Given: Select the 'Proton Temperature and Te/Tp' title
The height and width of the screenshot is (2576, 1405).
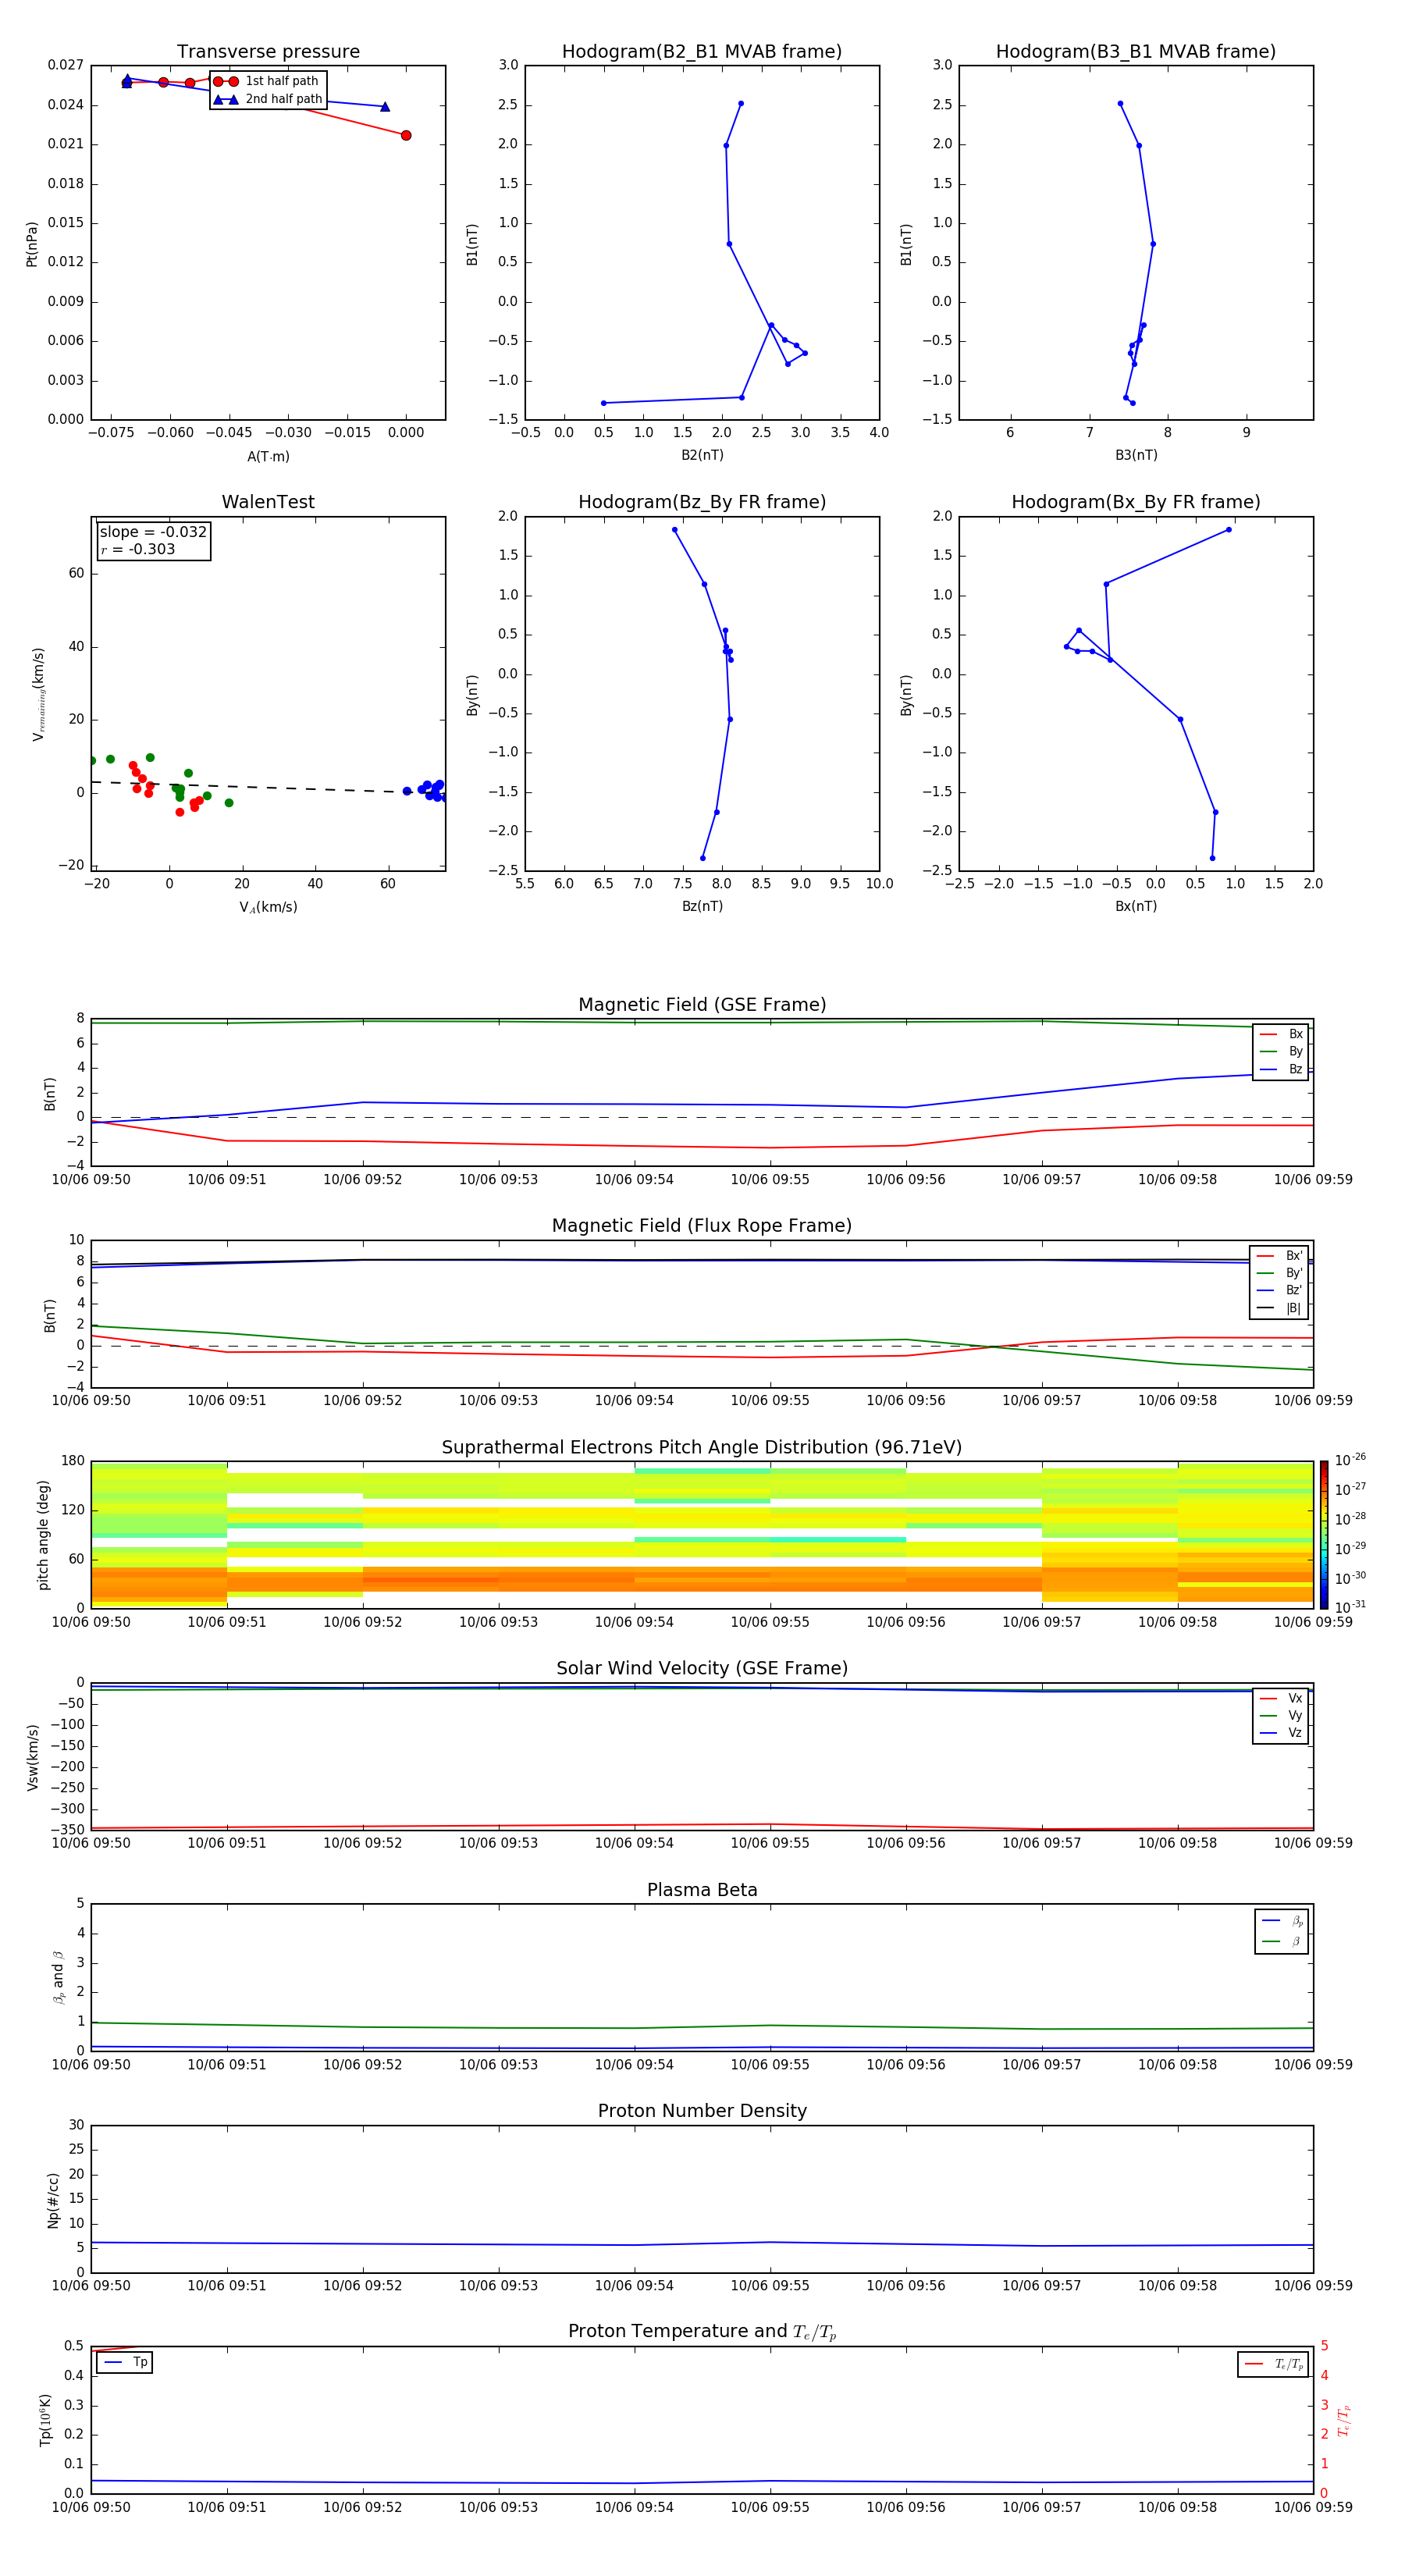Looking at the screenshot, I should 702,2332.
